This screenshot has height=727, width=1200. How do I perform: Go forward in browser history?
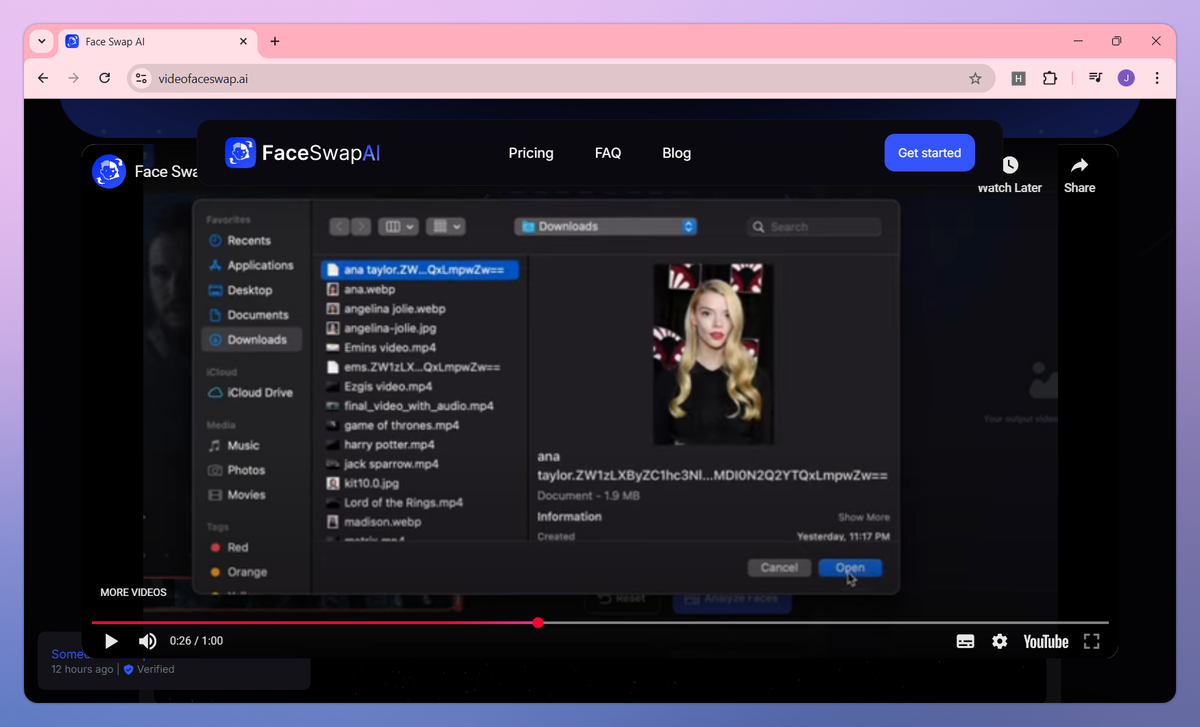(x=73, y=78)
